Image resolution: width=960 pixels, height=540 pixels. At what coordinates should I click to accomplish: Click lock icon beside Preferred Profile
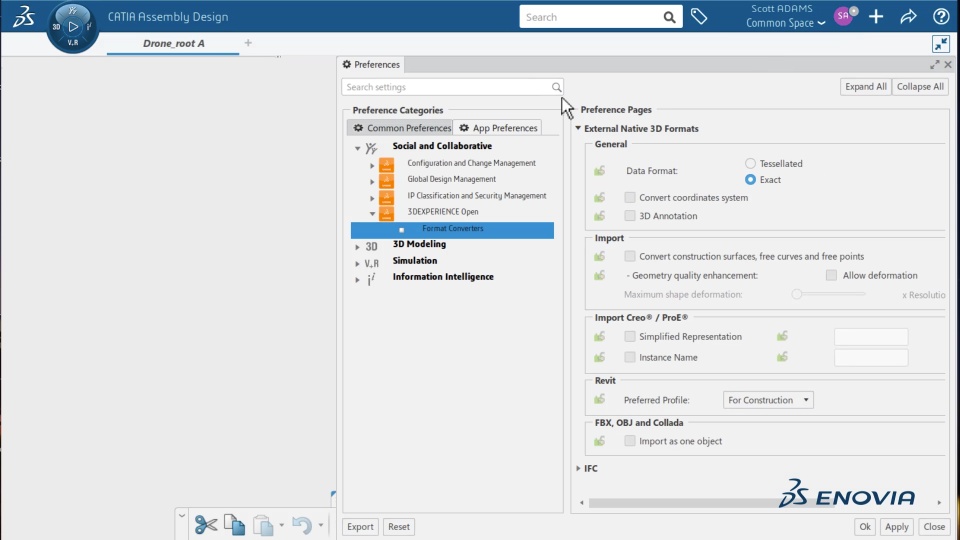(599, 399)
